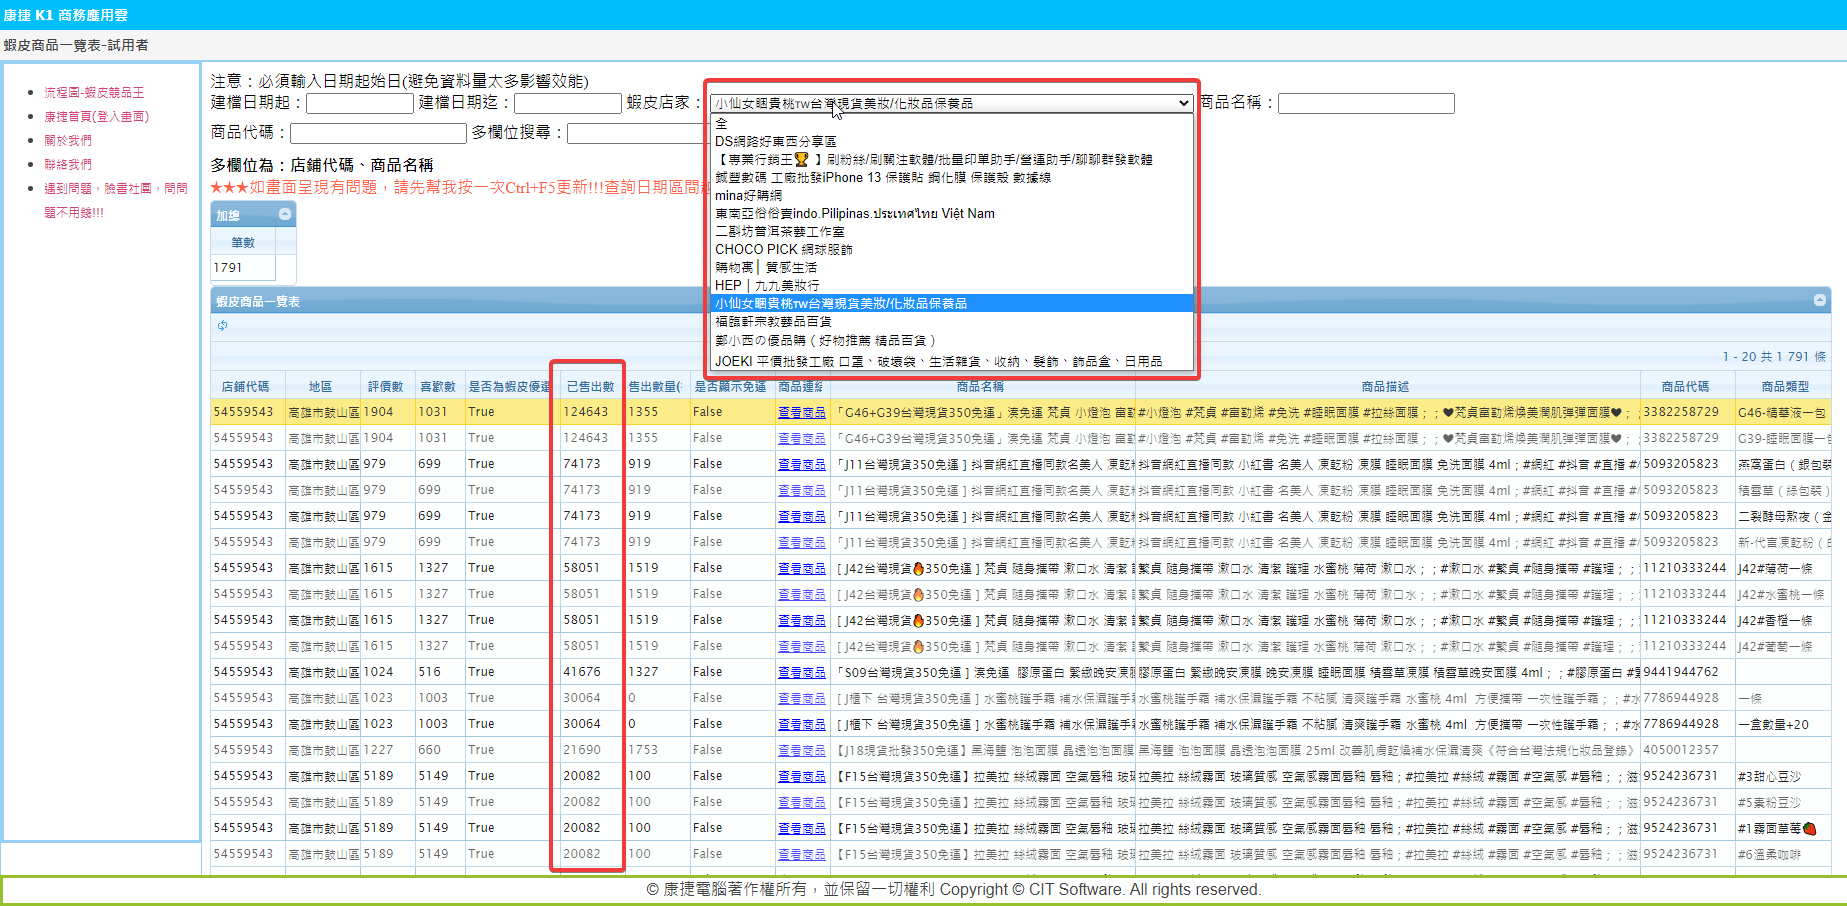Choose 'mina好購網' in the shop dropdown
Viewport: 1847px width, 906px height.
[x=749, y=195]
